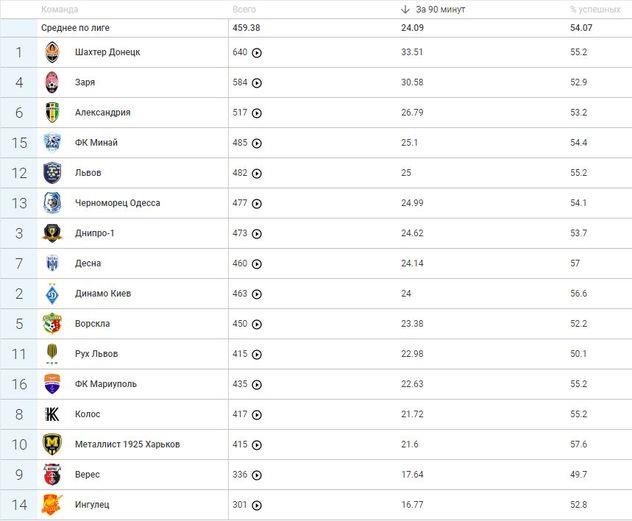The height and width of the screenshot is (521, 632).
Task: Sort by % успешных column header
Action: point(594,9)
